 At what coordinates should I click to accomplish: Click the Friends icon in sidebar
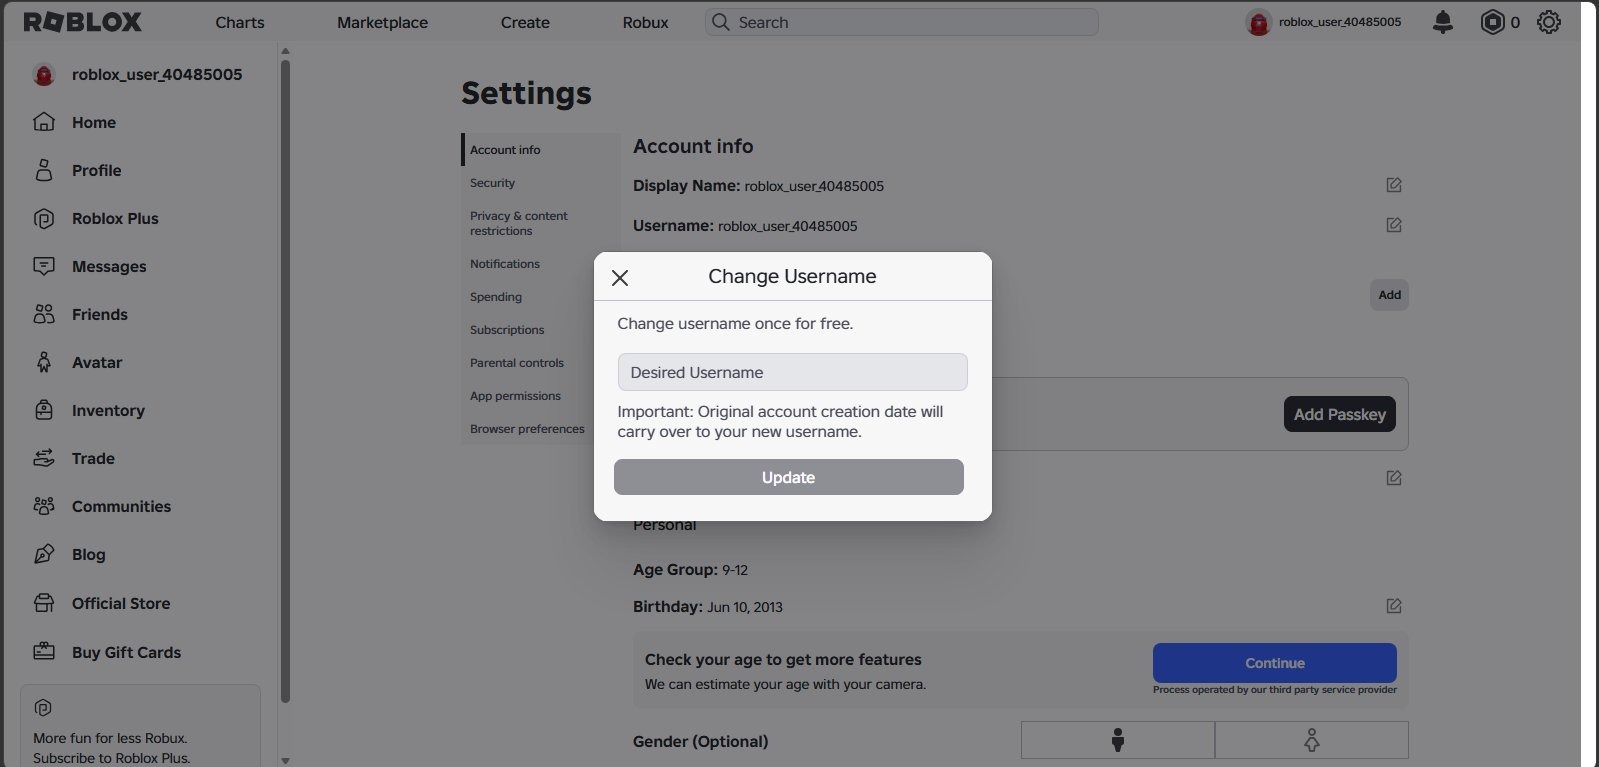coord(44,314)
